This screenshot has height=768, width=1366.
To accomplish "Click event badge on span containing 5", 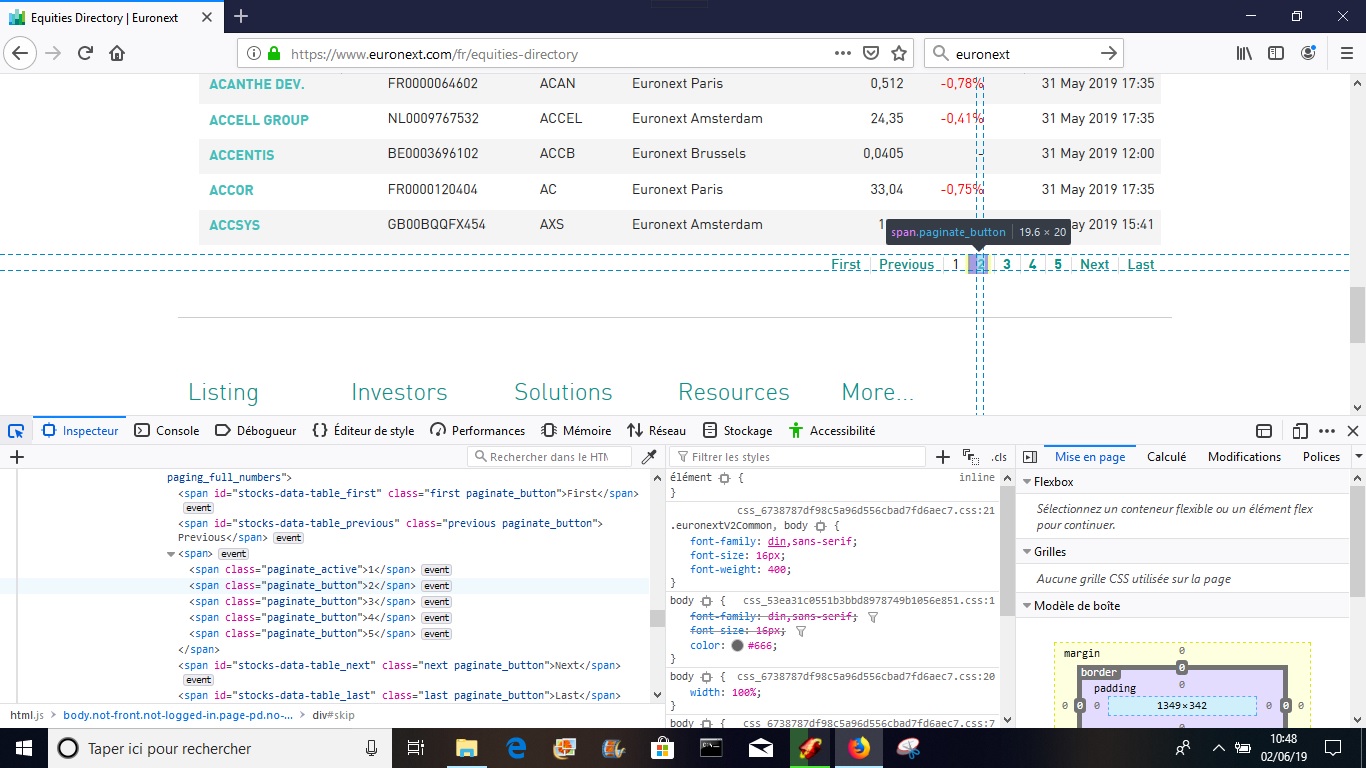I will coord(436,634).
